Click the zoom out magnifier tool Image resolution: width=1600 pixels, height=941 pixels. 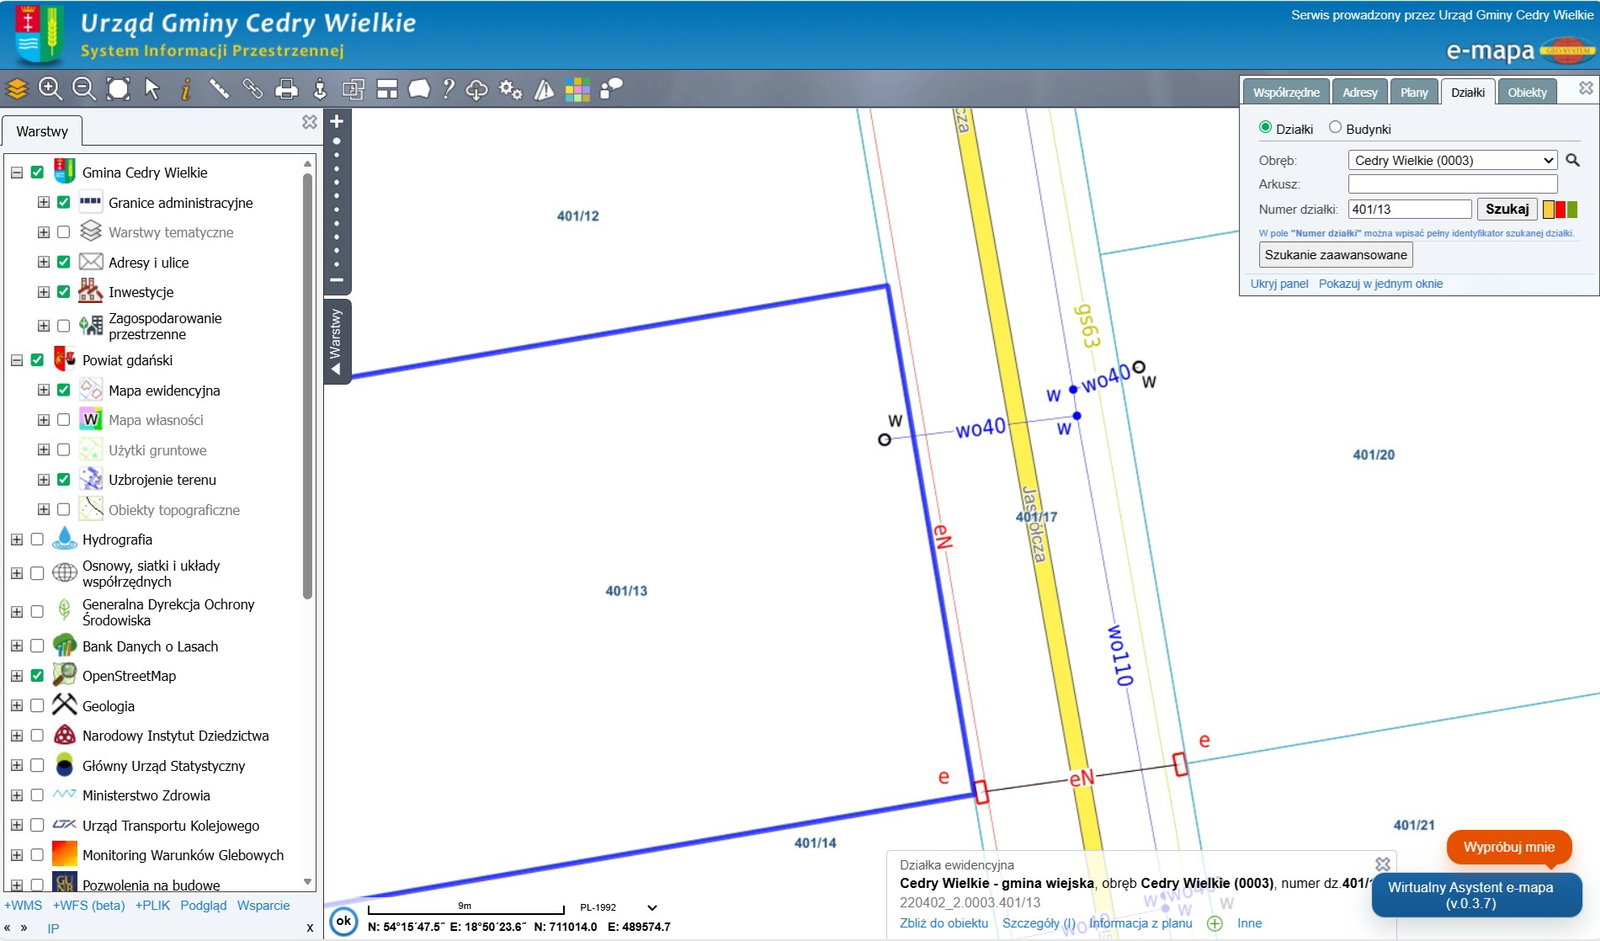pyautogui.click(x=84, y=89)
